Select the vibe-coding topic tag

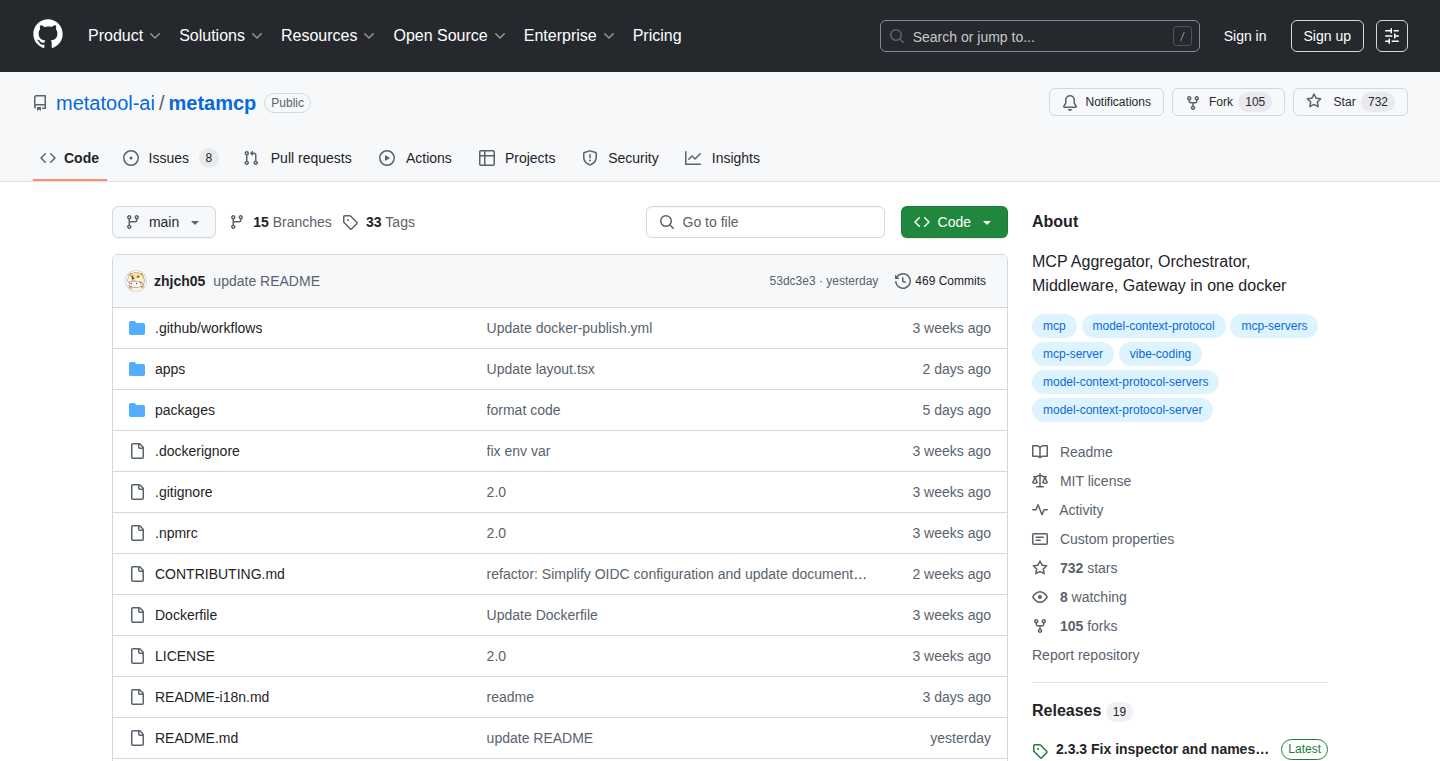[x=1160, y=354]
